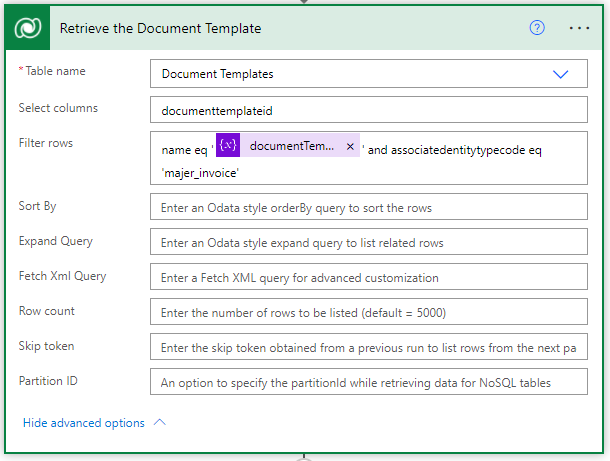Click the Select columns field
This screenshot has width=610, height=461.
(368, 109)
